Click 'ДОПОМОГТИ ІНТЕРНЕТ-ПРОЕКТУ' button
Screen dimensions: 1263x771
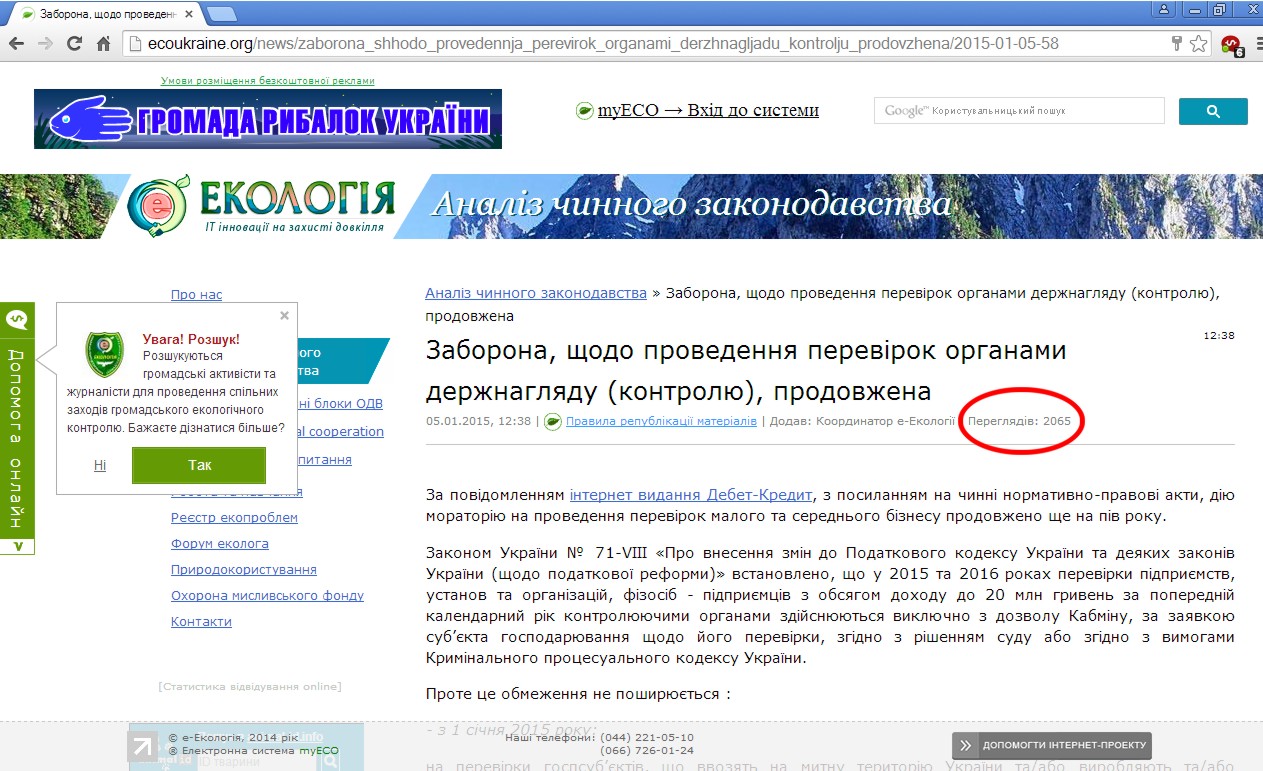click(1052, 745)
